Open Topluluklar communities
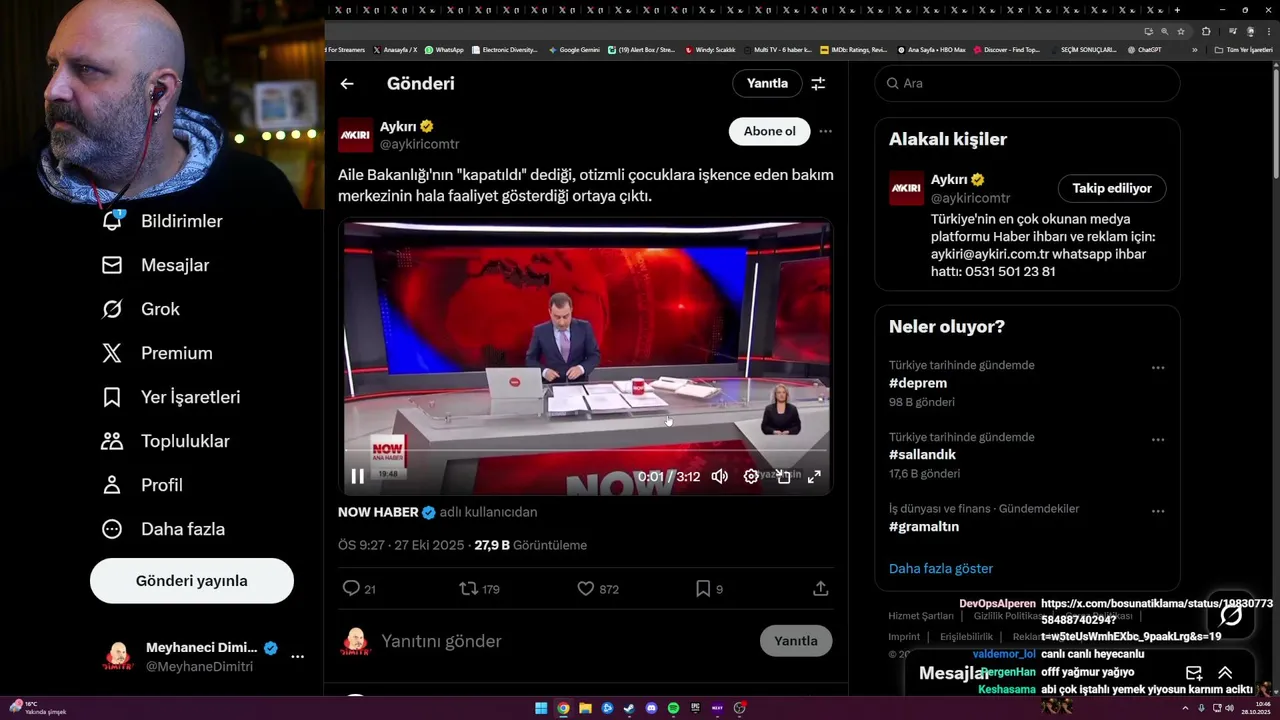The image size is (1280, 720). point(166,441)
